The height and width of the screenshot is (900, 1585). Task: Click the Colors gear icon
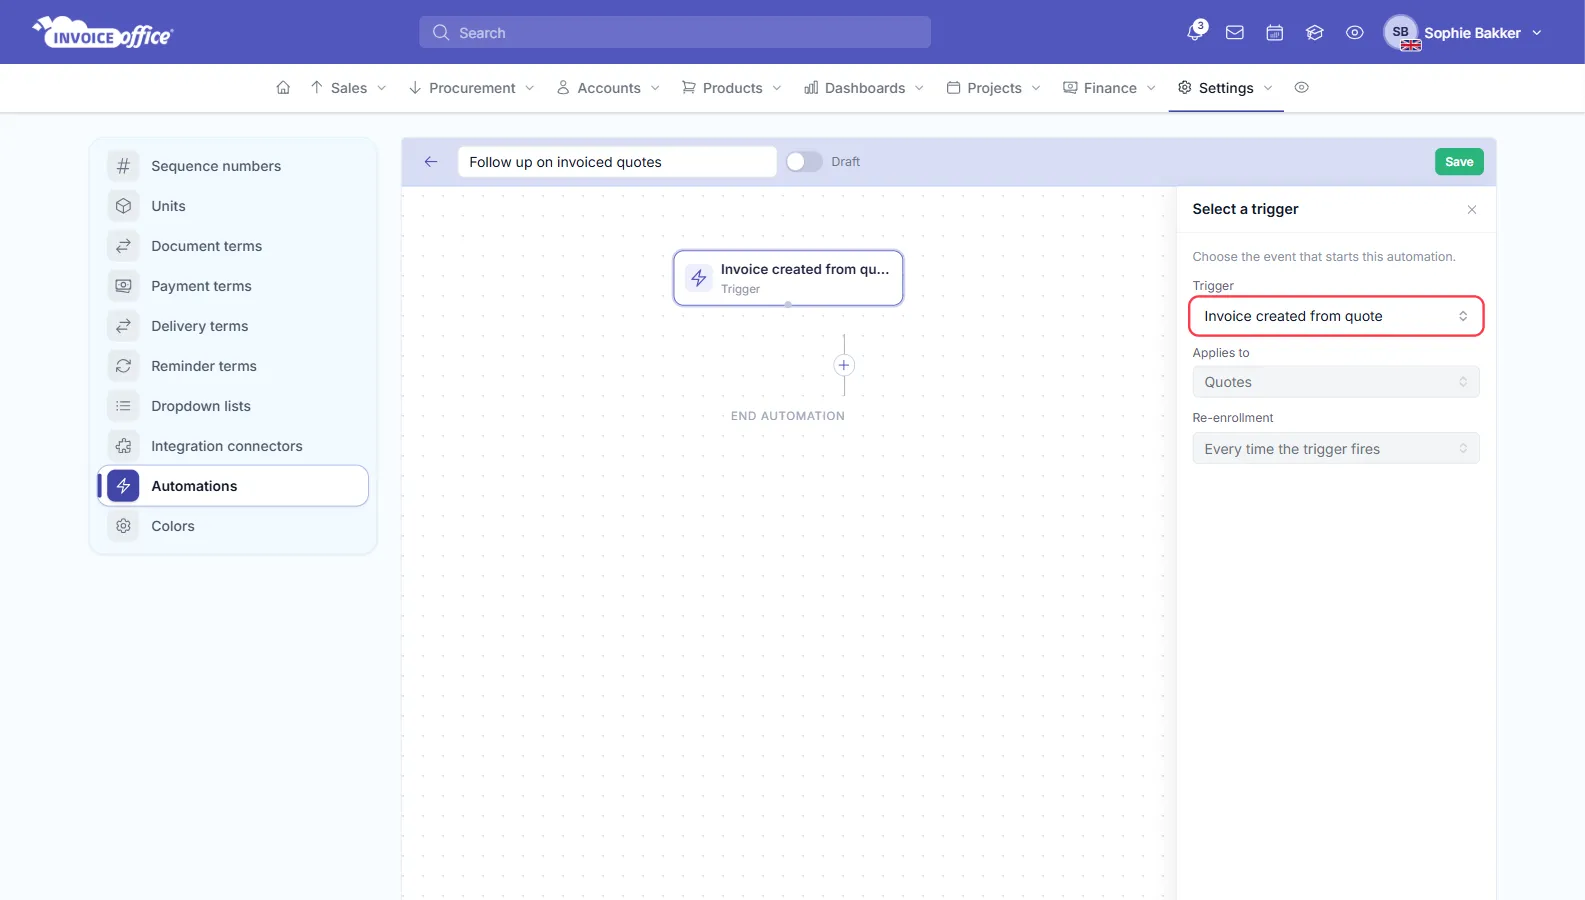[123, 525]
